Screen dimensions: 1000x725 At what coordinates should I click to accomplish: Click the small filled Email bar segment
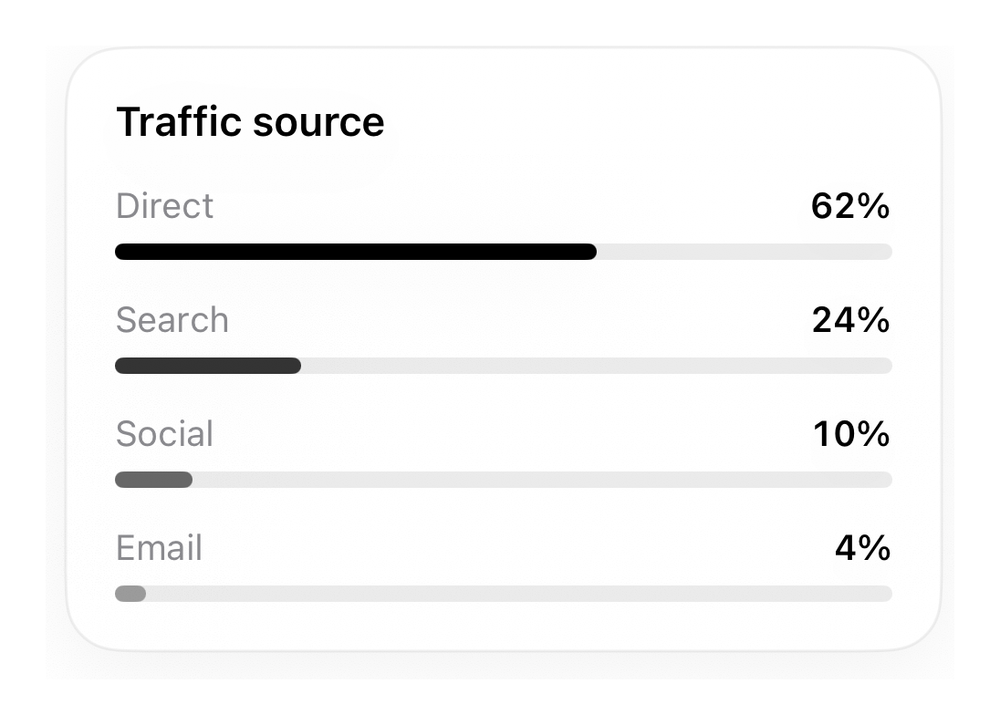(130, 594)
